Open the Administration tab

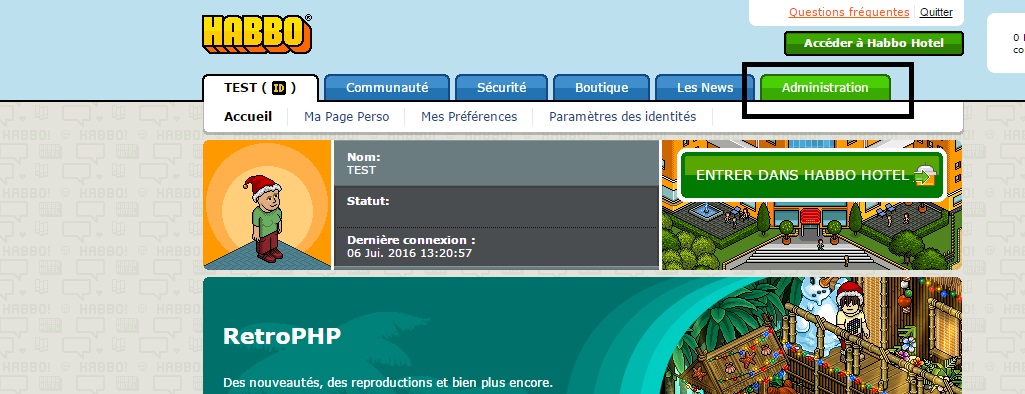click(825, 88)
